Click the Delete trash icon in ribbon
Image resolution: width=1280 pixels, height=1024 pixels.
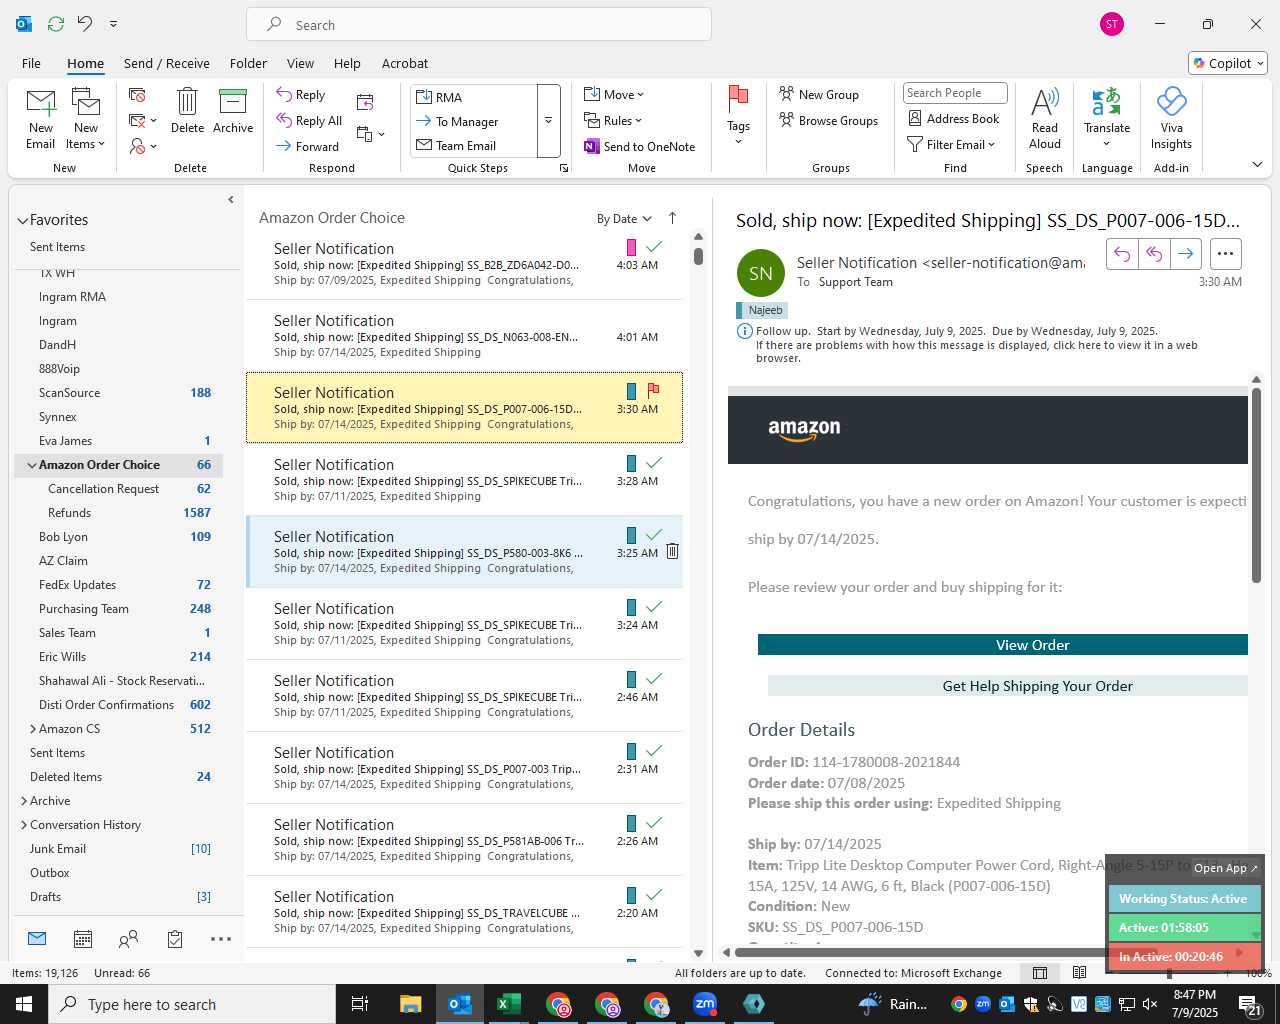pyautogui.click(x=187, y=110)
